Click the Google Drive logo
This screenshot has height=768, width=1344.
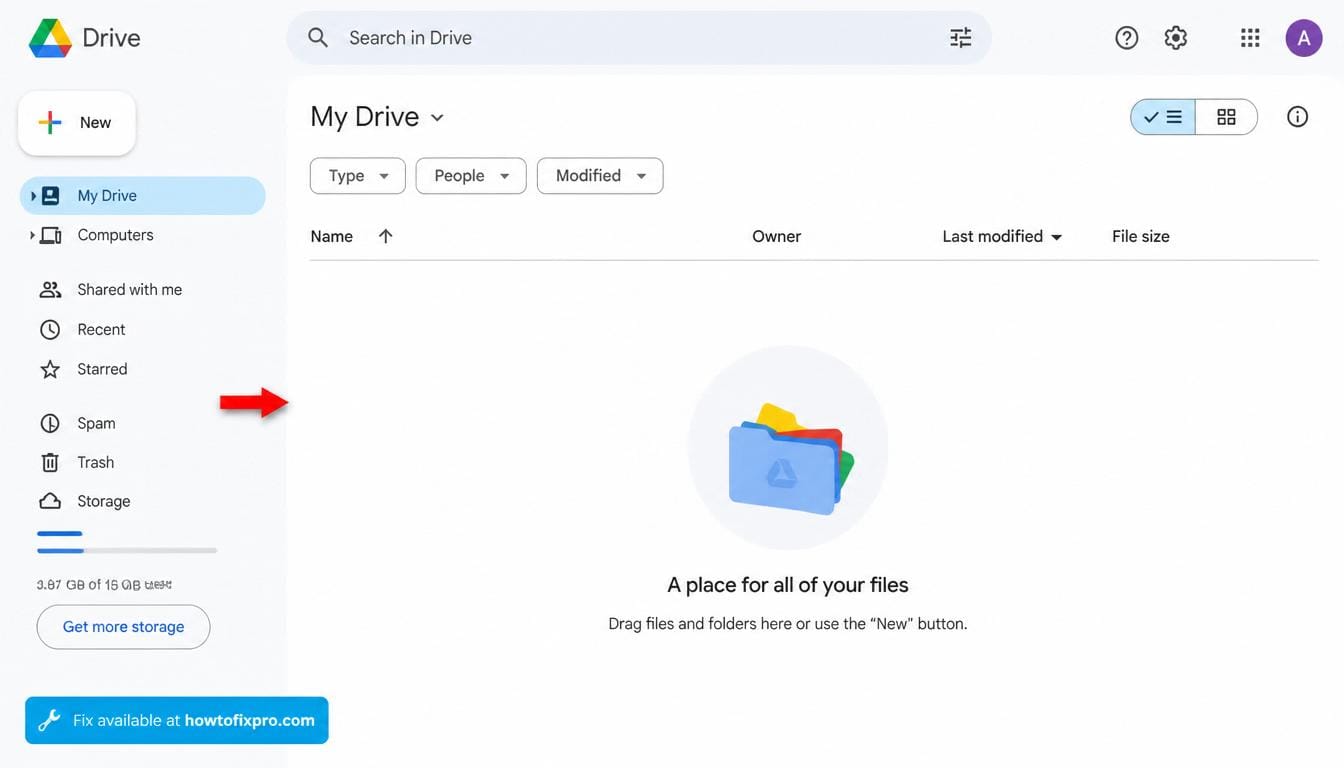point(50,38)
